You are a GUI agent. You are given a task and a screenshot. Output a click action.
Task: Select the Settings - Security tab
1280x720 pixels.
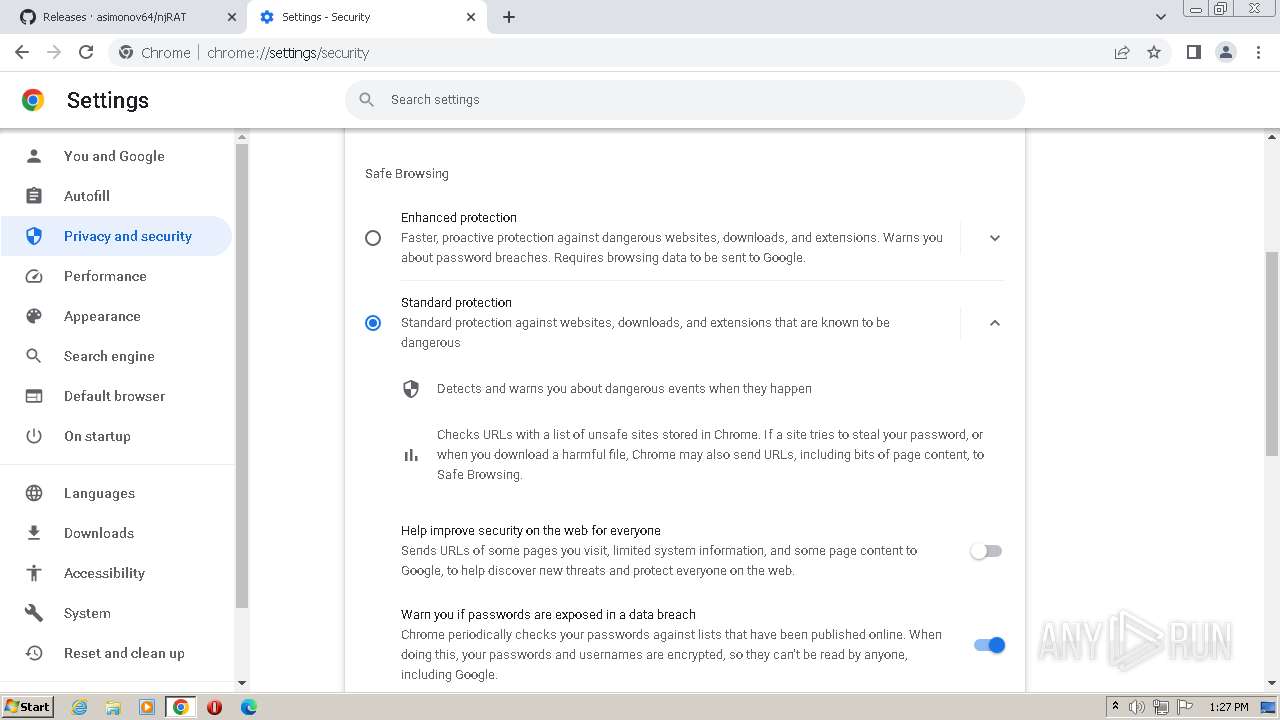point(366,17)
